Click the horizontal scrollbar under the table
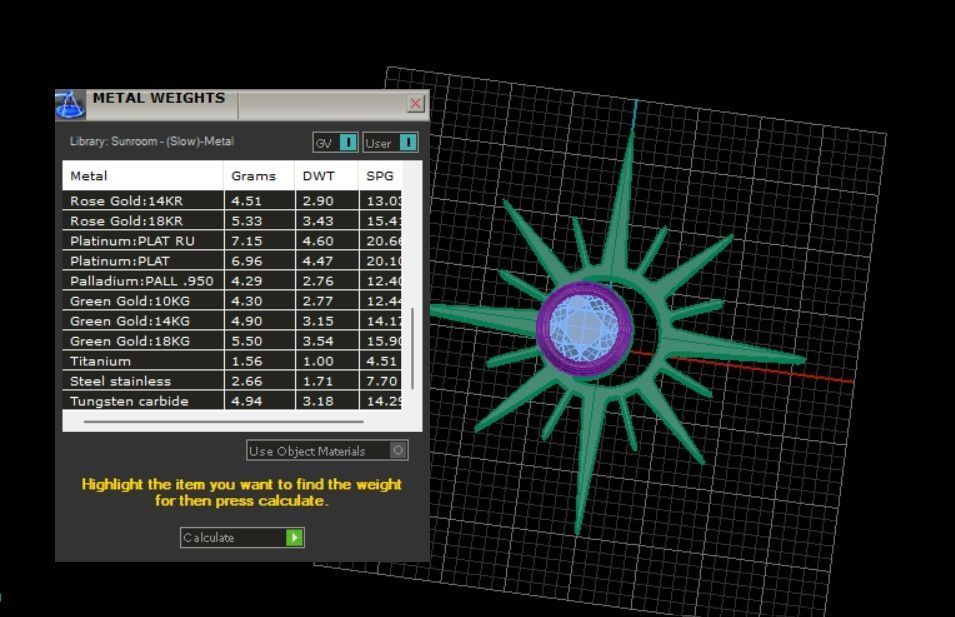Screen dimensions: 955x617 224,421
